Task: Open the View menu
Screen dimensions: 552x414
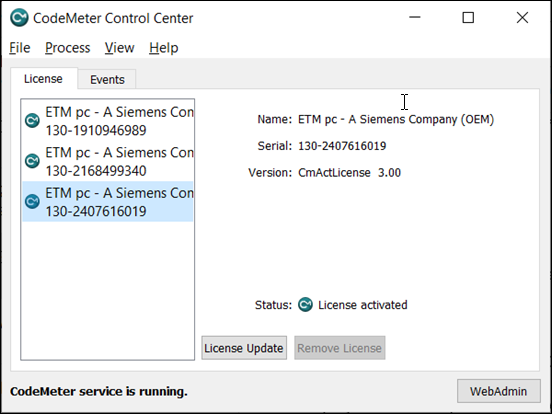Action: 119,48
